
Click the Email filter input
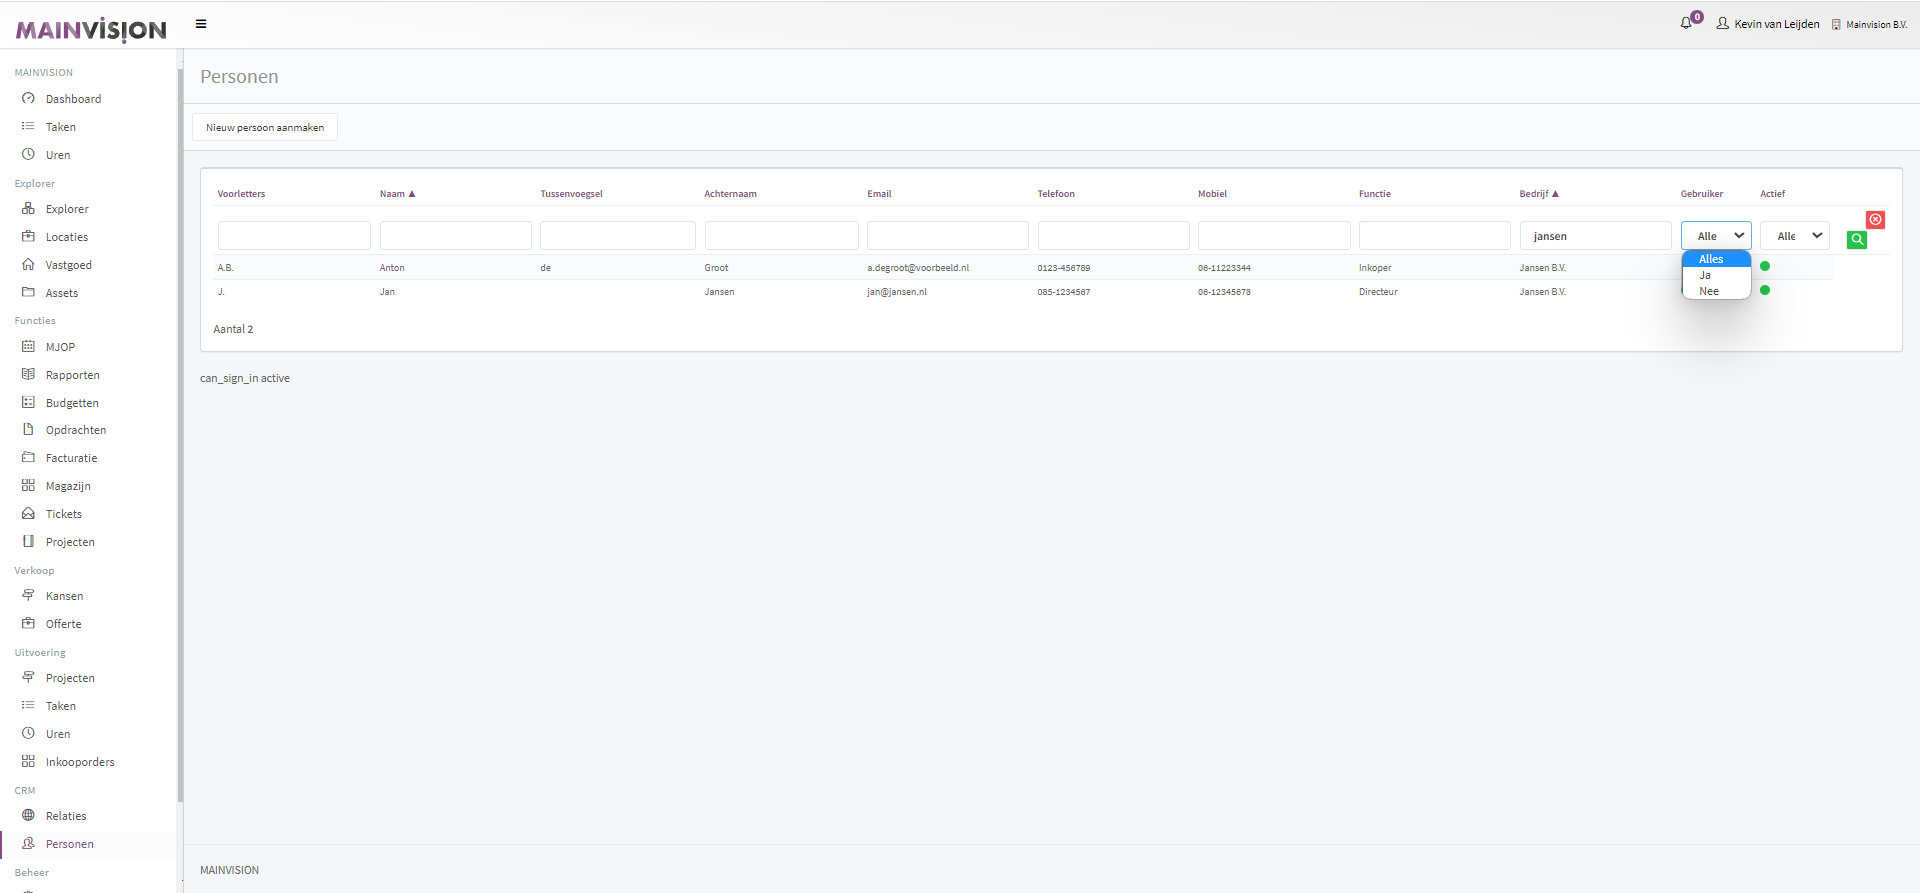[x=948, y=236]
